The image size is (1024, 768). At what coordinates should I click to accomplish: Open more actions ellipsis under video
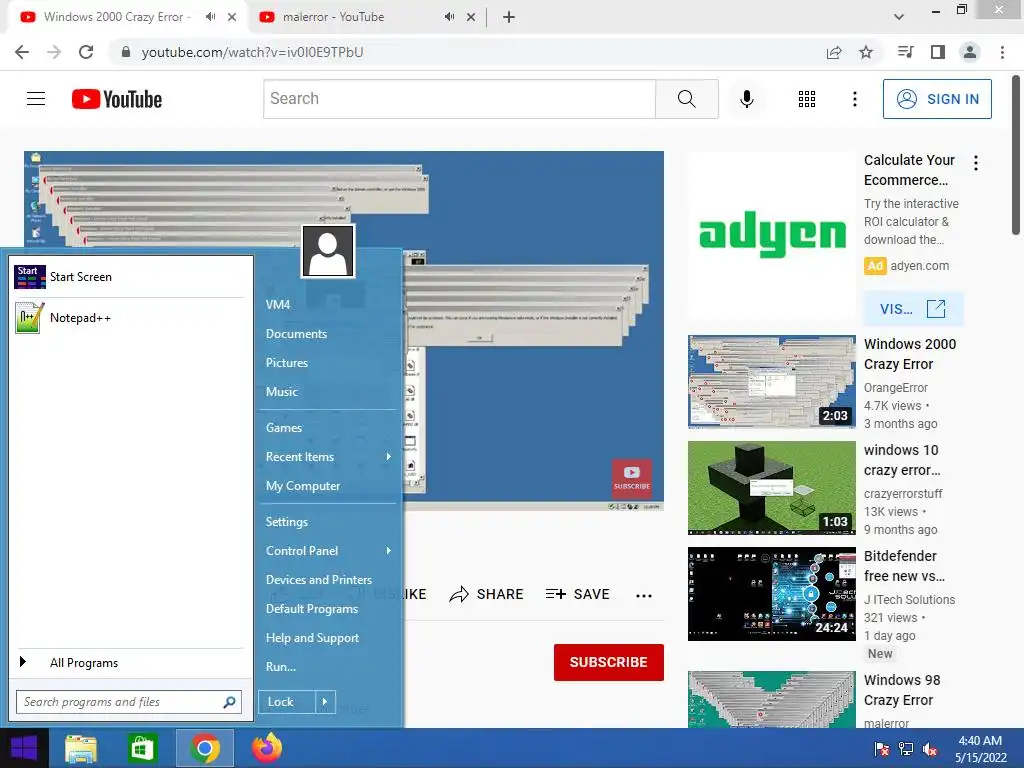644,595
